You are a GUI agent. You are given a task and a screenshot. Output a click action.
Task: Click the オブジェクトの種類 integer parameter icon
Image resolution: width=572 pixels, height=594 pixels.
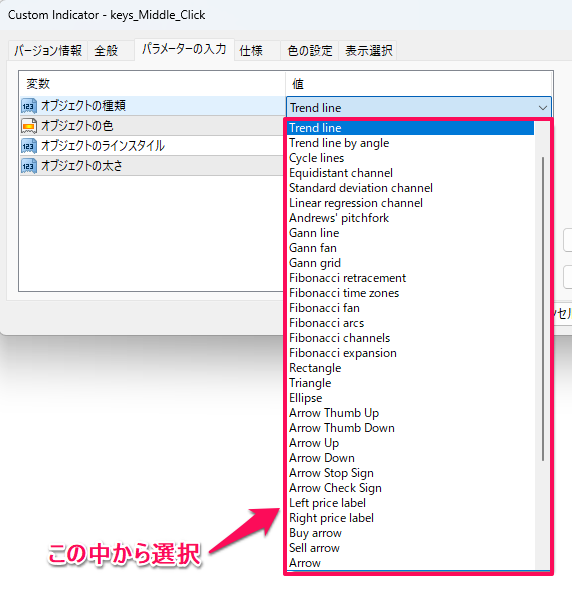click(x=29, y=106)
